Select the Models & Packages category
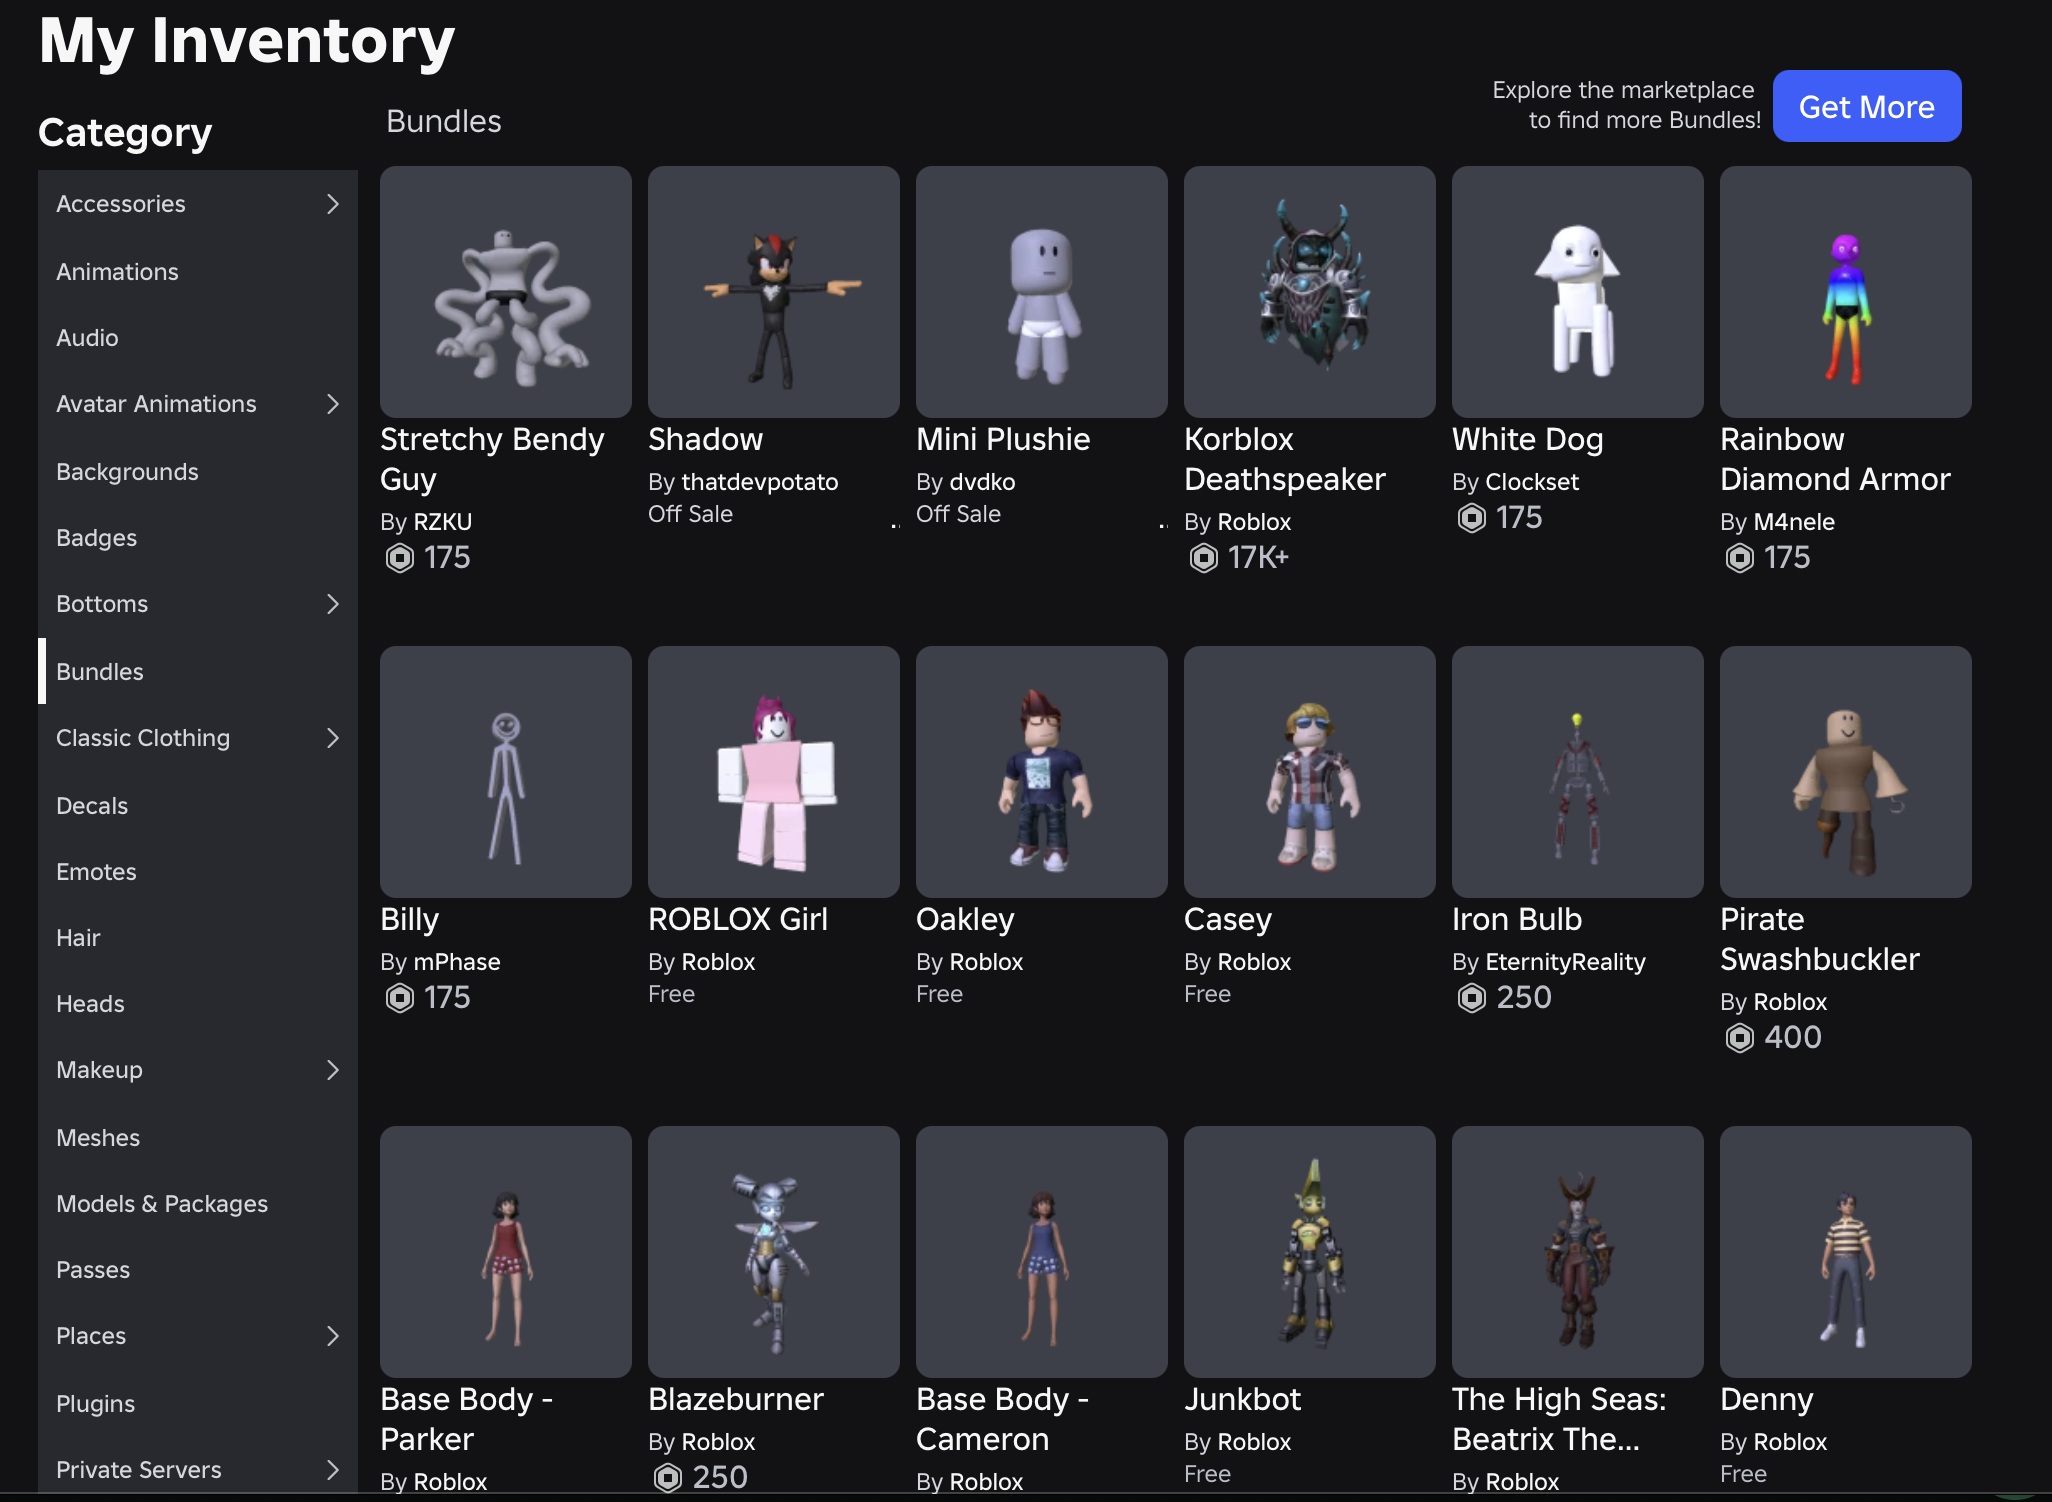 [198, 1204]
